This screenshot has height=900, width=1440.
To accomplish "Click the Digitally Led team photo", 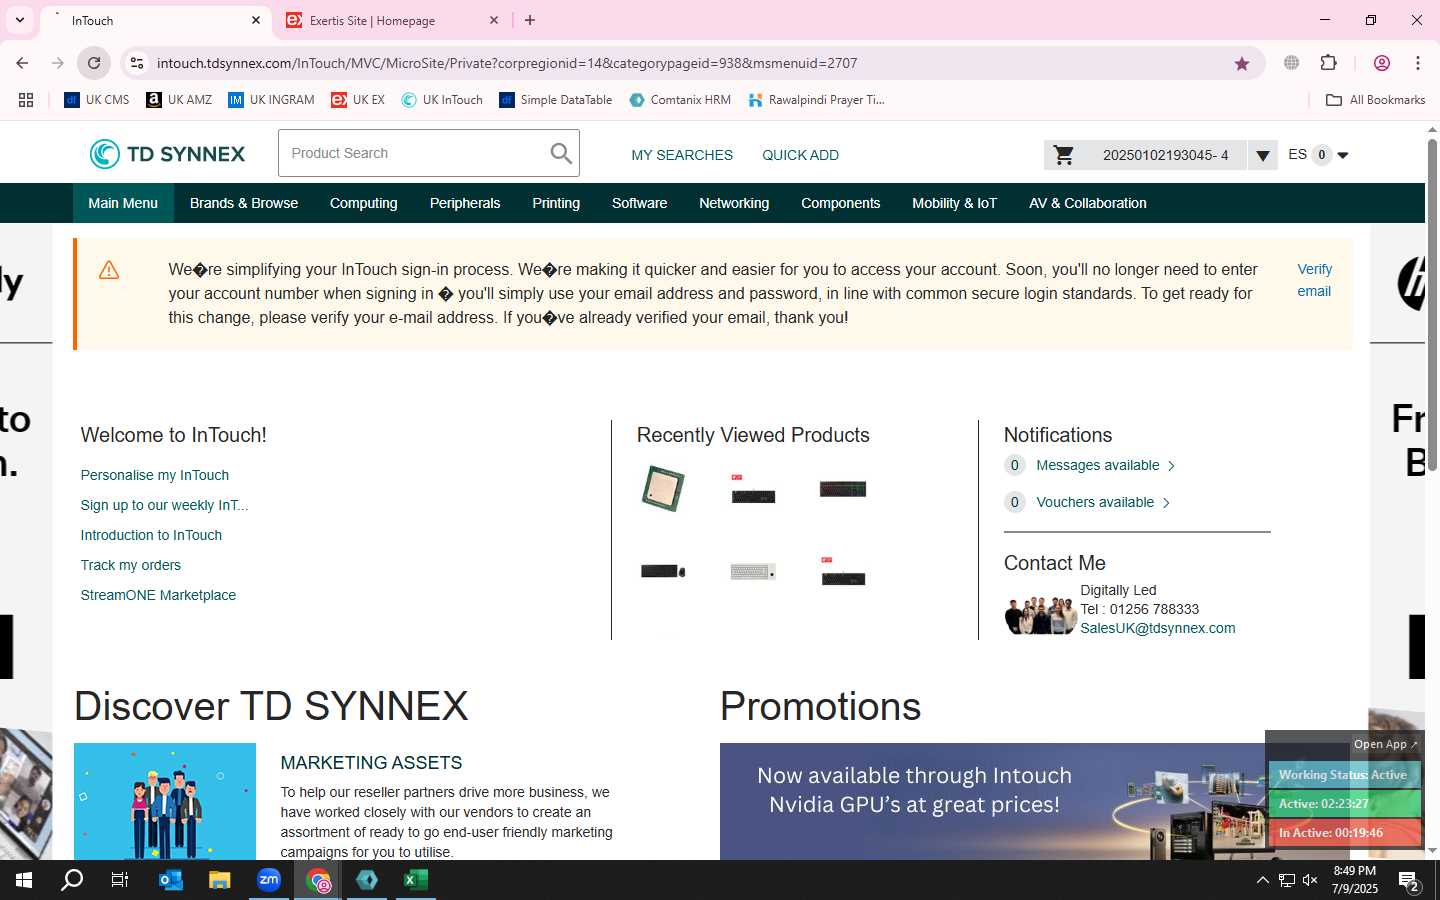I will pyautogui.click(x=1040, y=615).
